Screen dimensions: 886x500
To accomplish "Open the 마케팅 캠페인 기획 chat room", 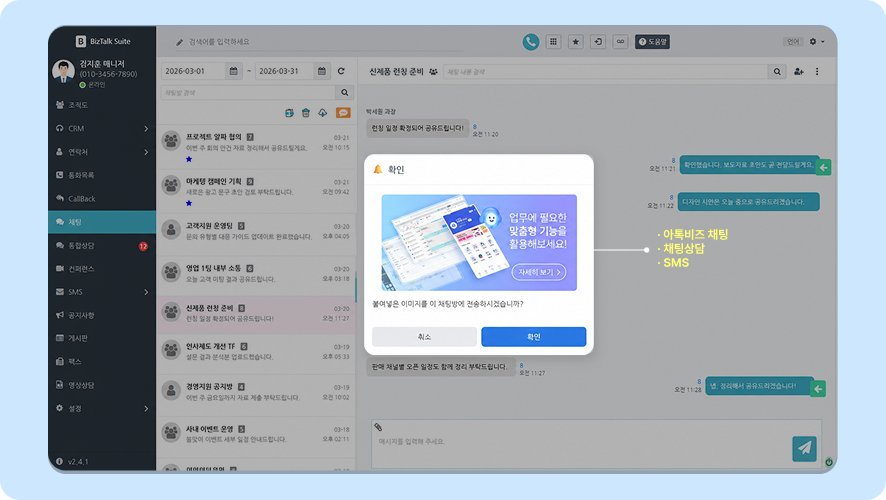I will tap(256, 191).
